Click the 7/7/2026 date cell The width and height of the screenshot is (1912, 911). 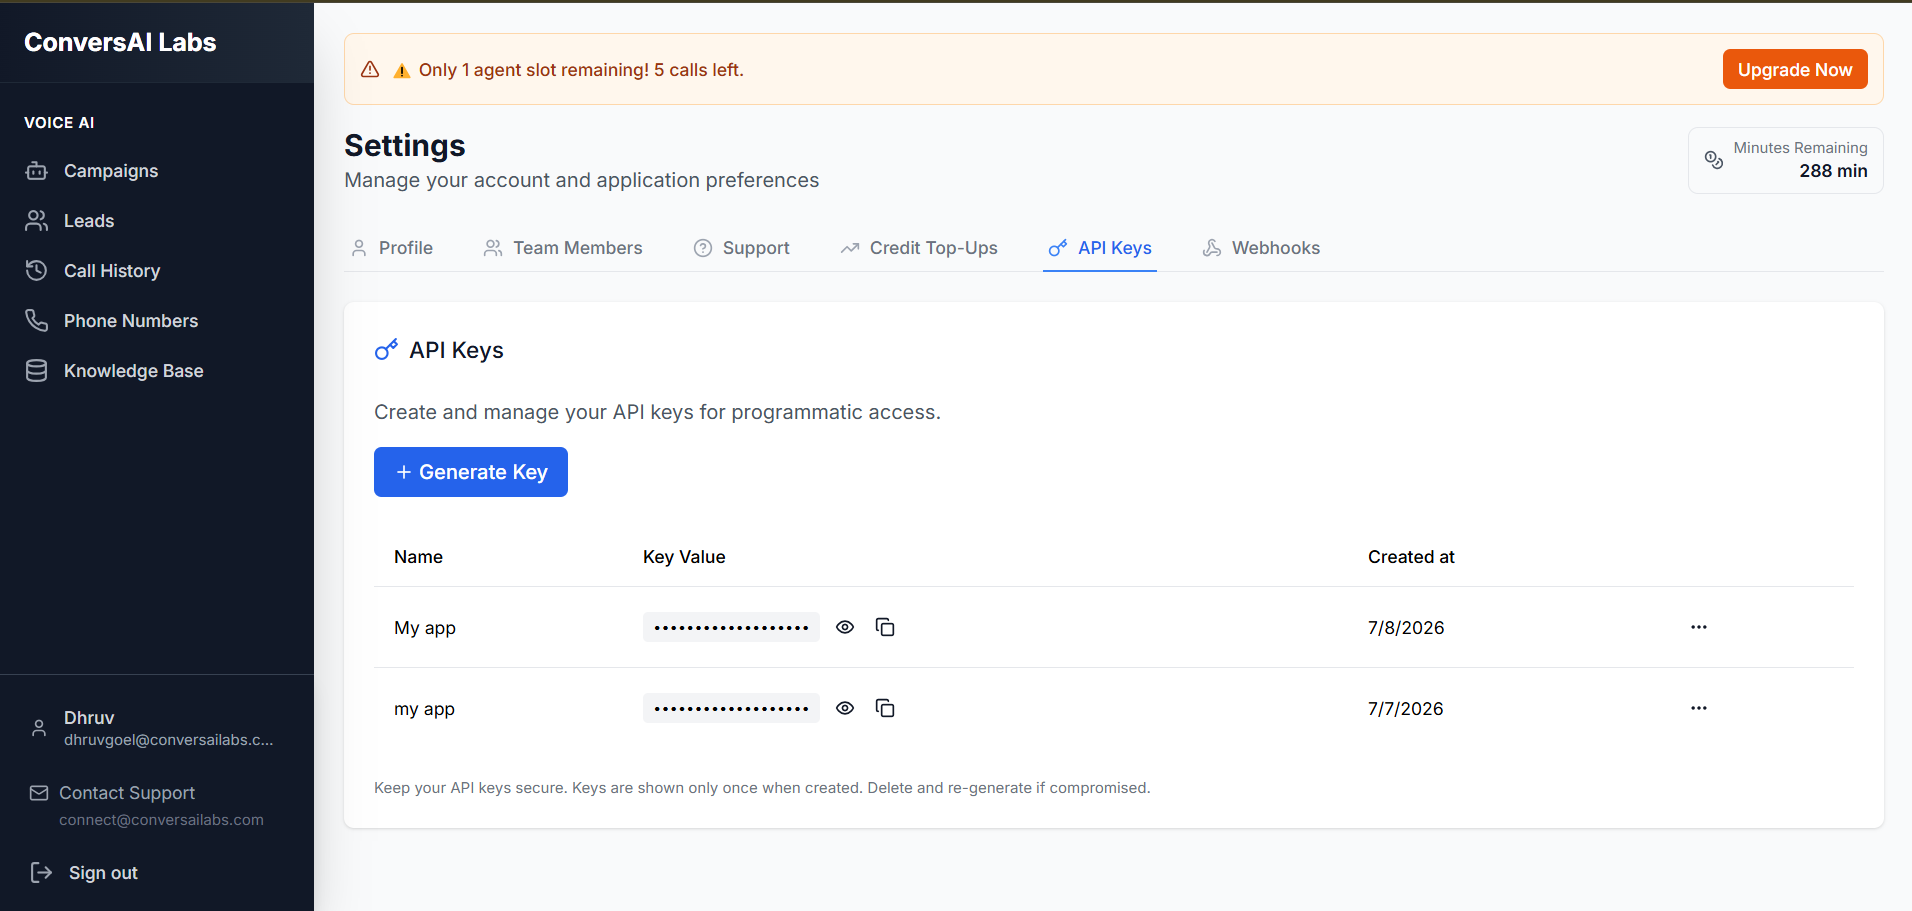(x=1405, y=709)
